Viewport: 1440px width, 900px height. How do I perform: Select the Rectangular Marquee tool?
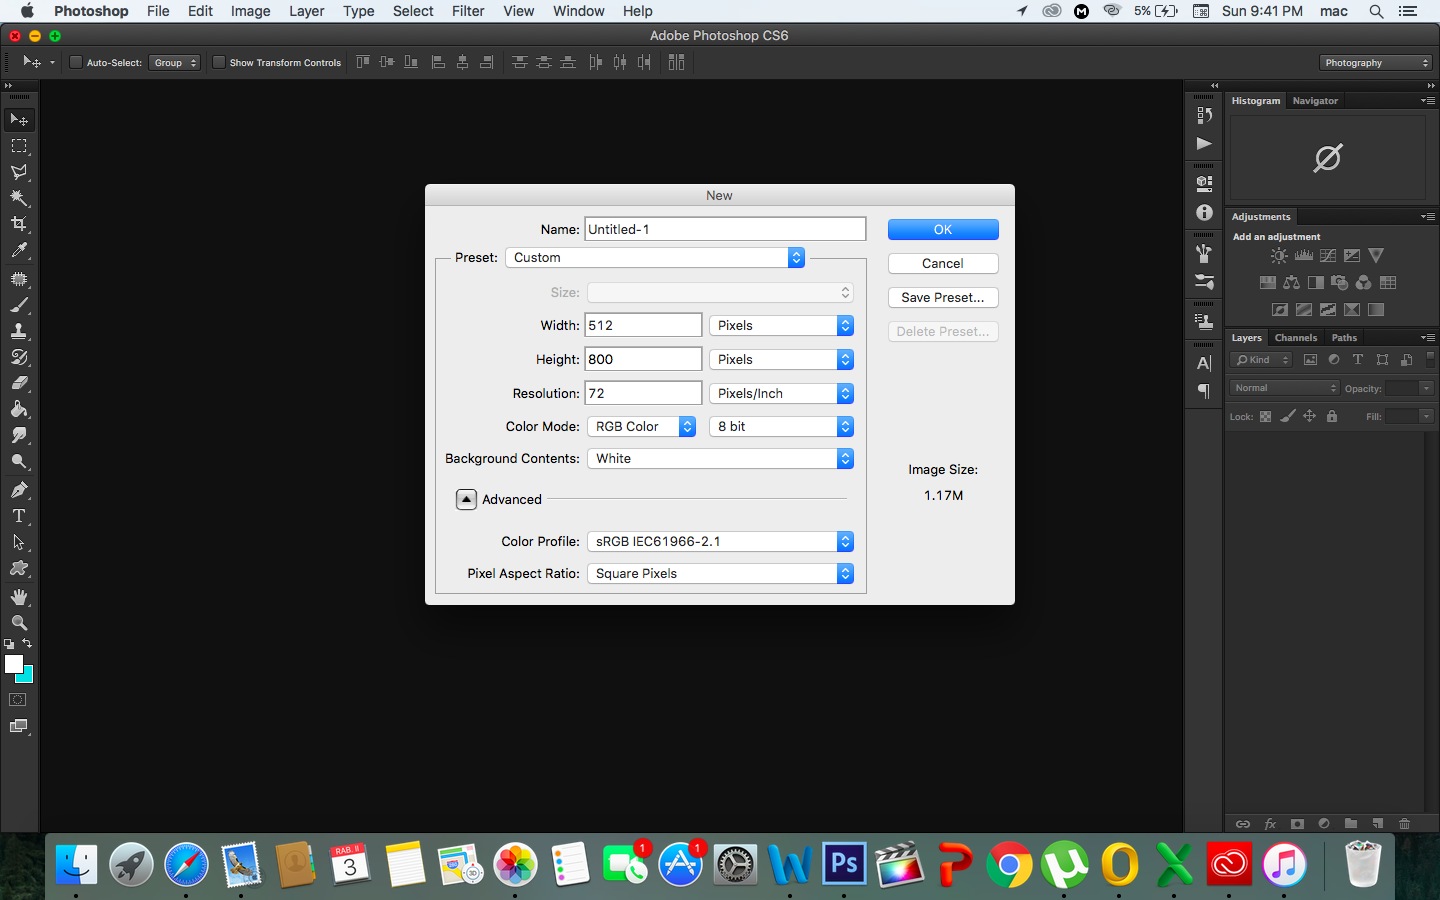(19, 146)
